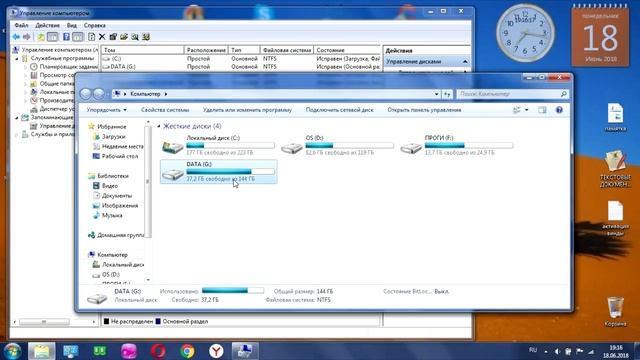Image resolution: width=640 pixels, height=360 pixels.
Task: Expand the Планировщик заданий node
Action: (x=25, y=67)
